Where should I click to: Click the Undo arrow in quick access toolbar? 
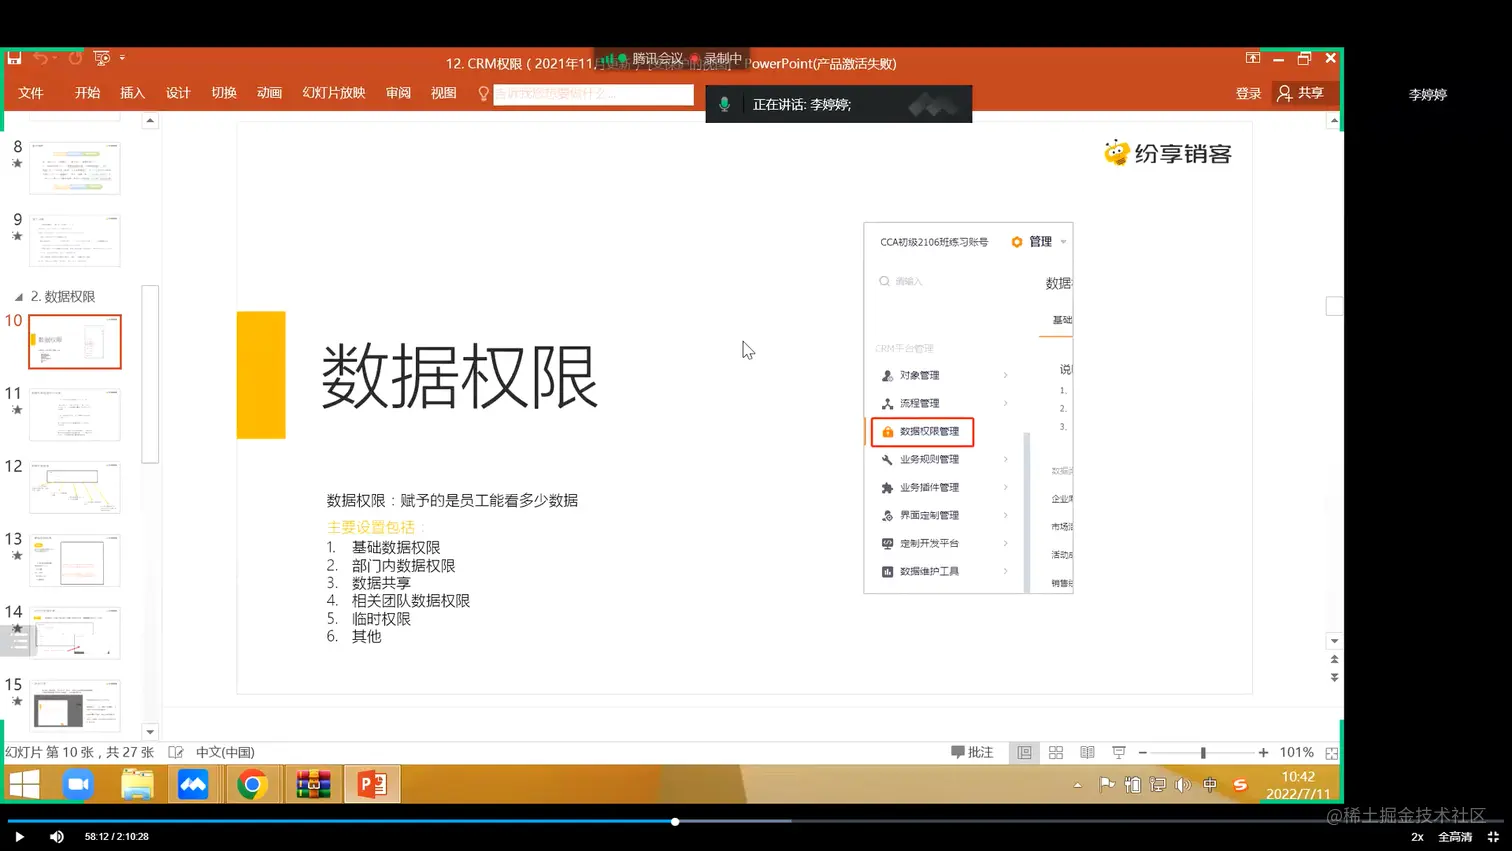point(40,58)
